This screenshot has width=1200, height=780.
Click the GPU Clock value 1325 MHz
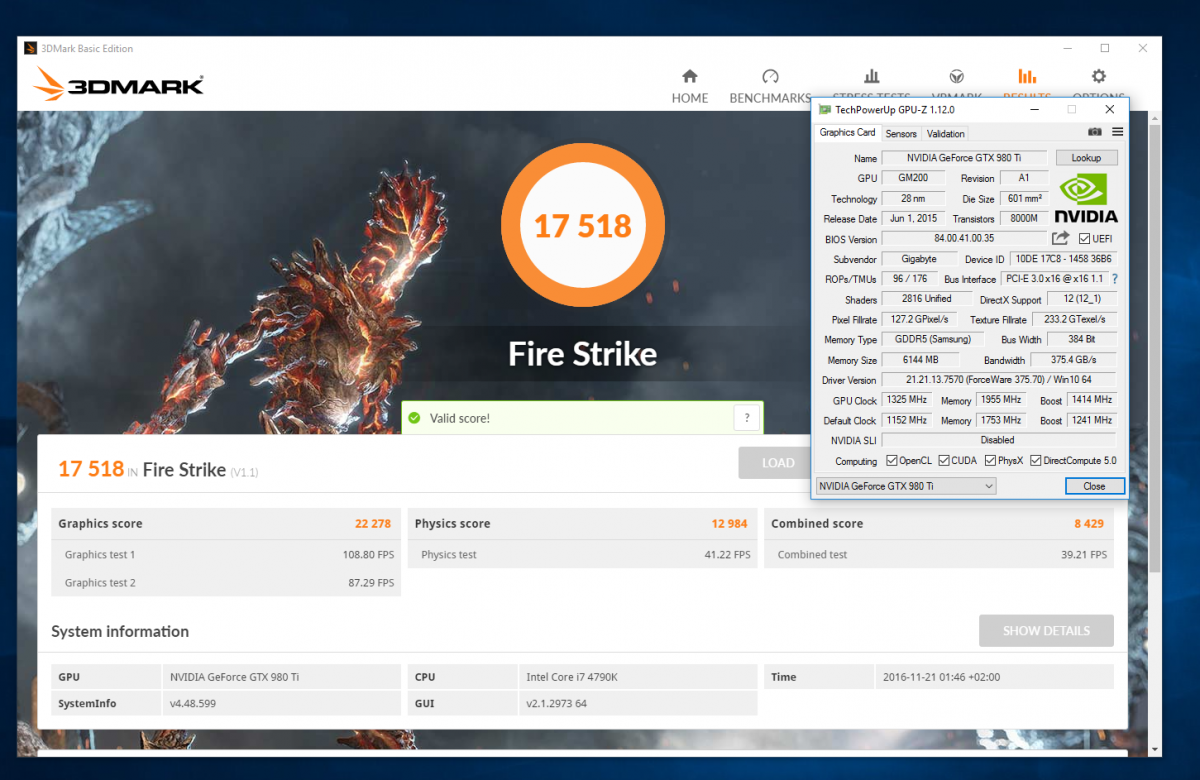[x=908, y=400]
